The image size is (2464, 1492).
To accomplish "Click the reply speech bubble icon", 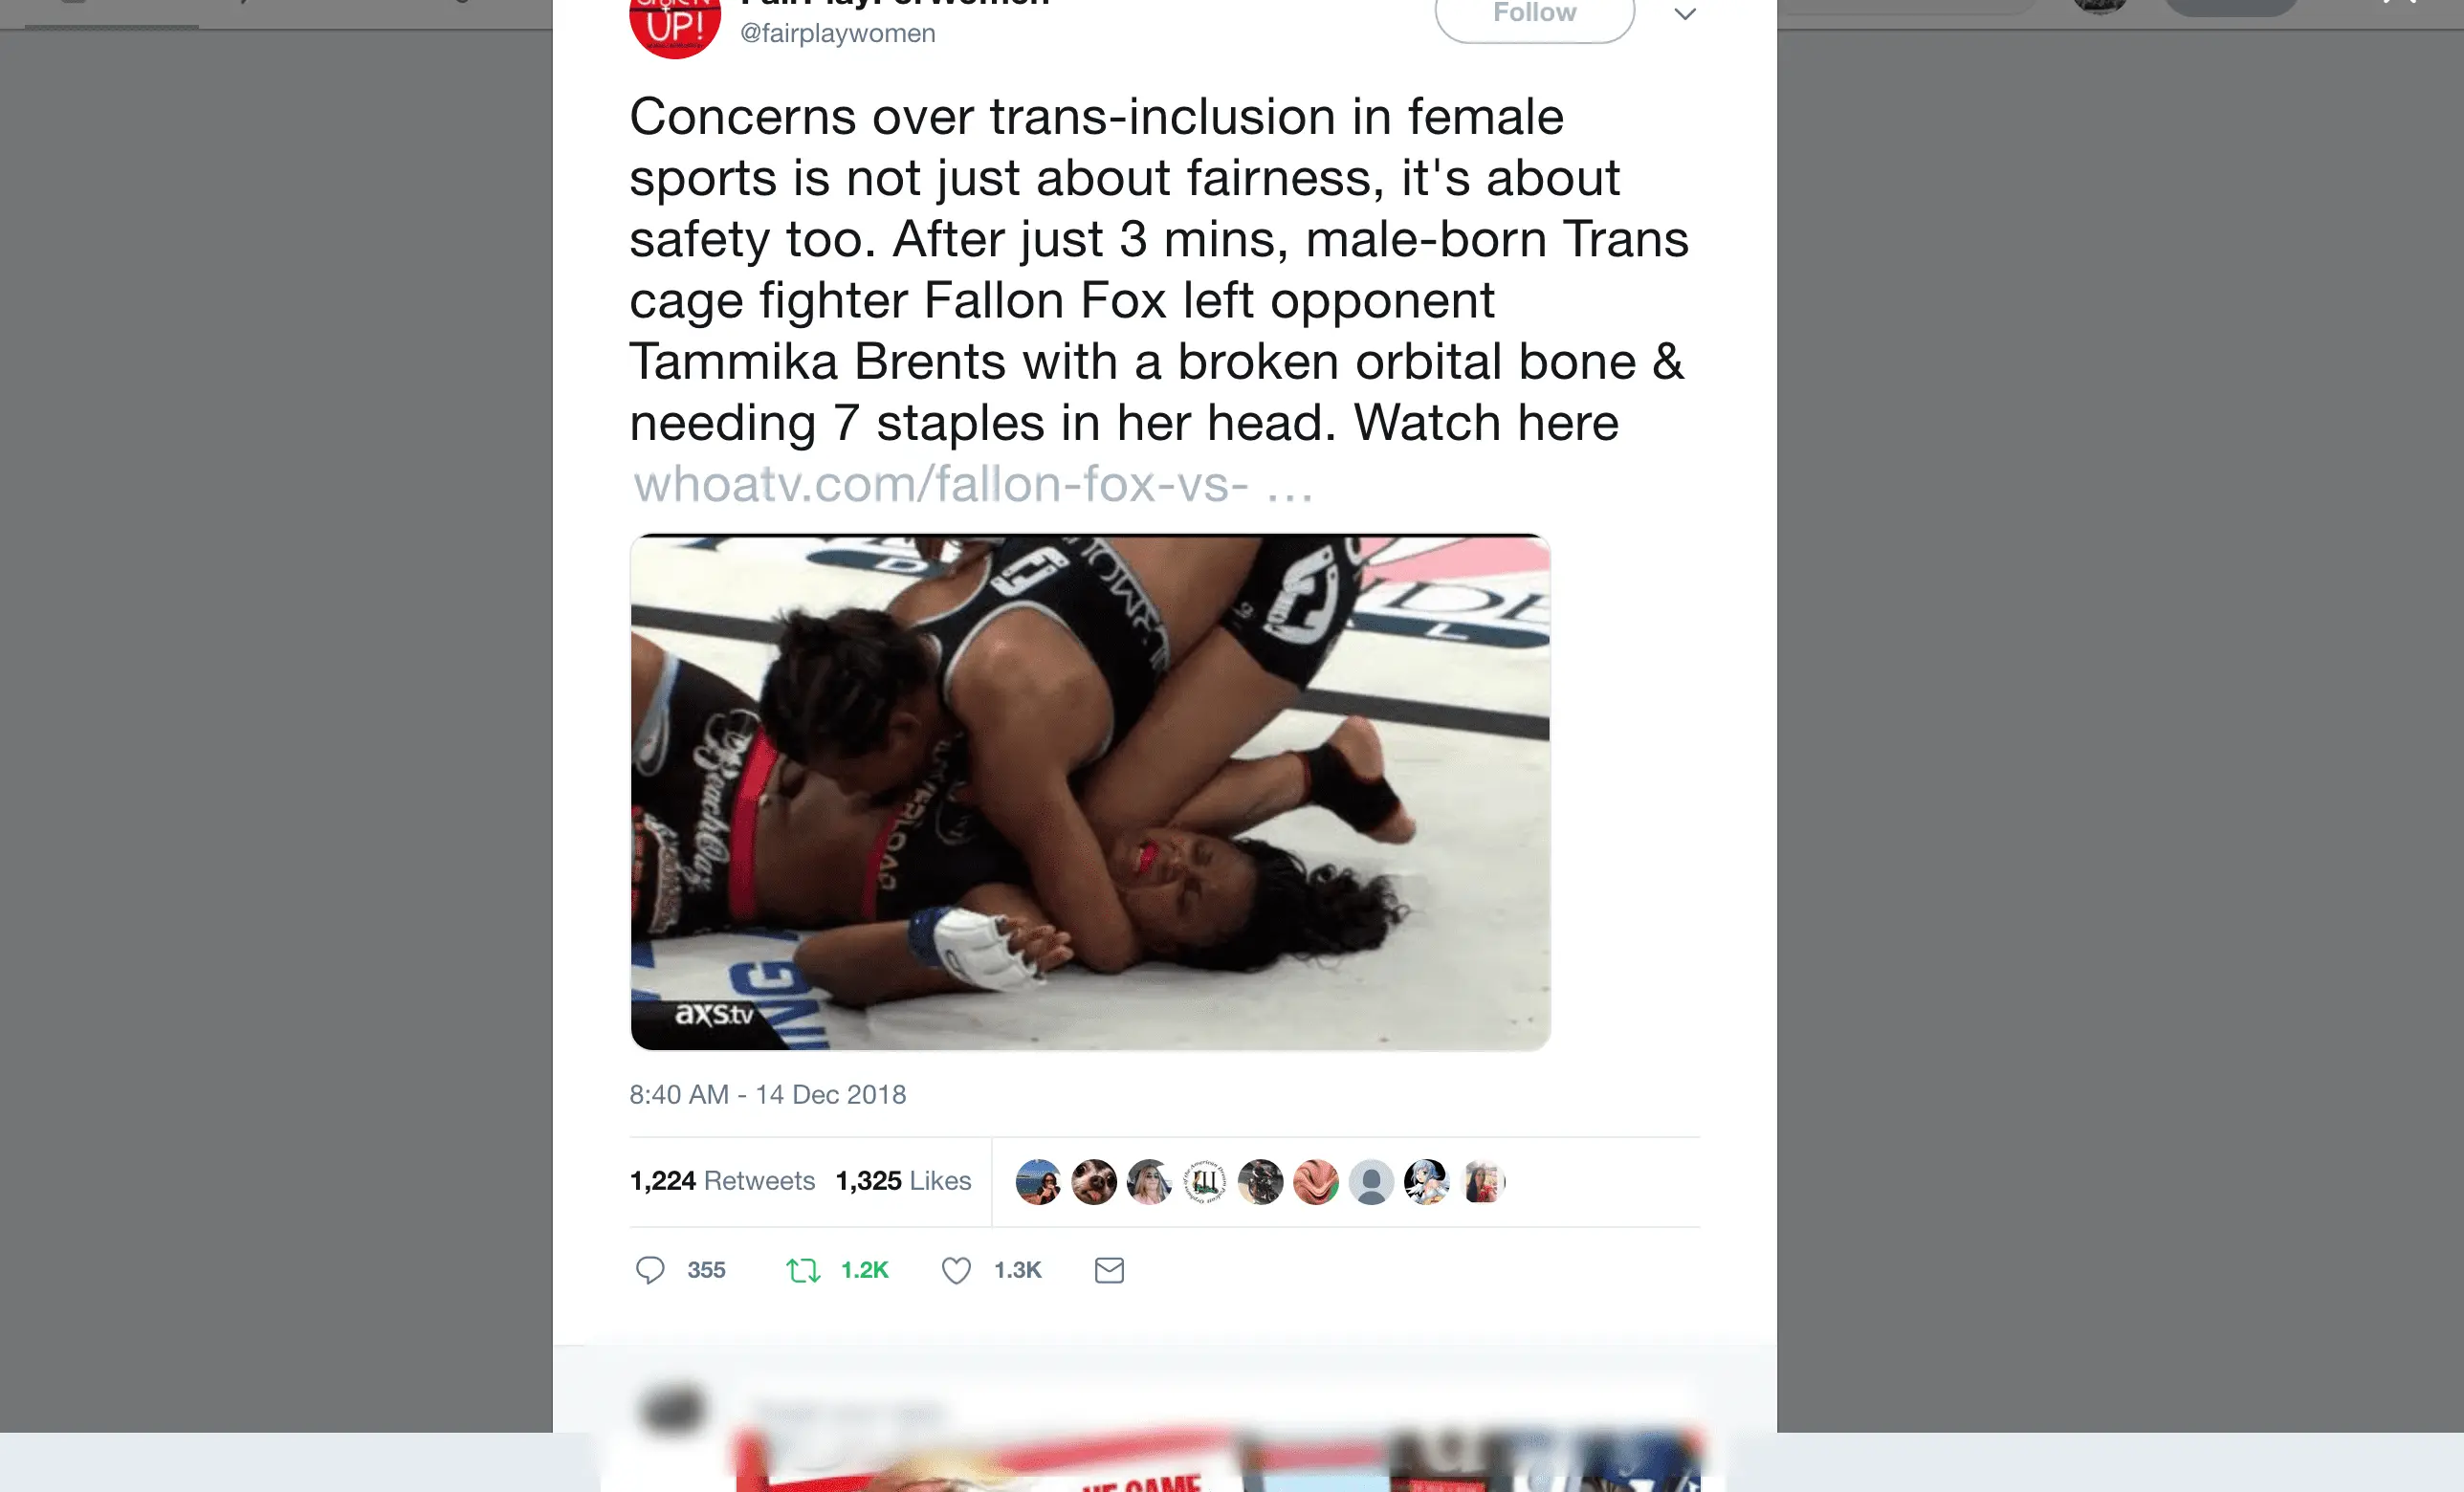I will point(650,1270).
